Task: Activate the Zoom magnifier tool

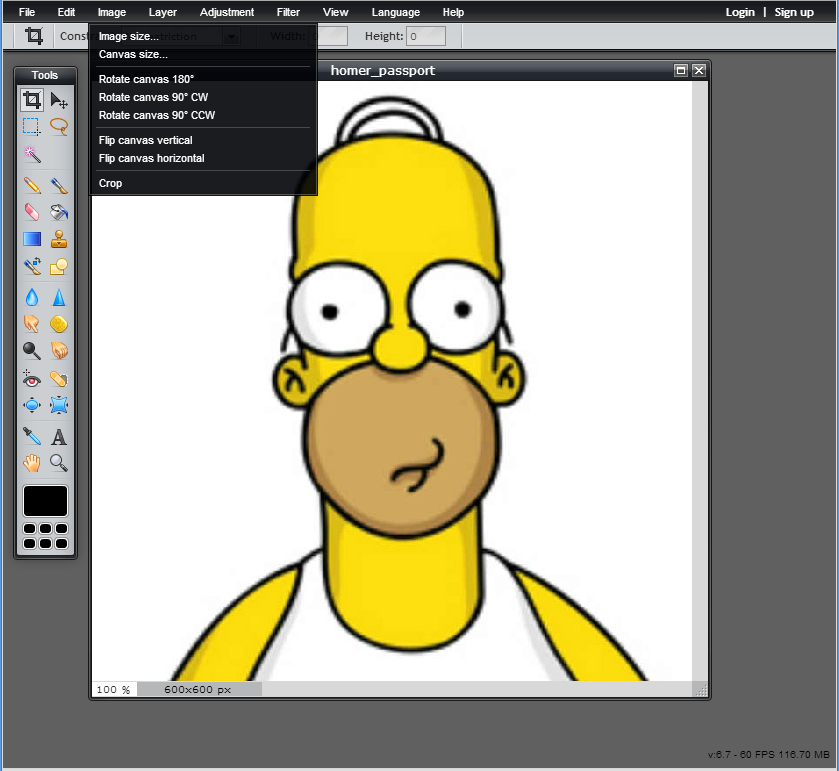Action: tap(59, 463)
